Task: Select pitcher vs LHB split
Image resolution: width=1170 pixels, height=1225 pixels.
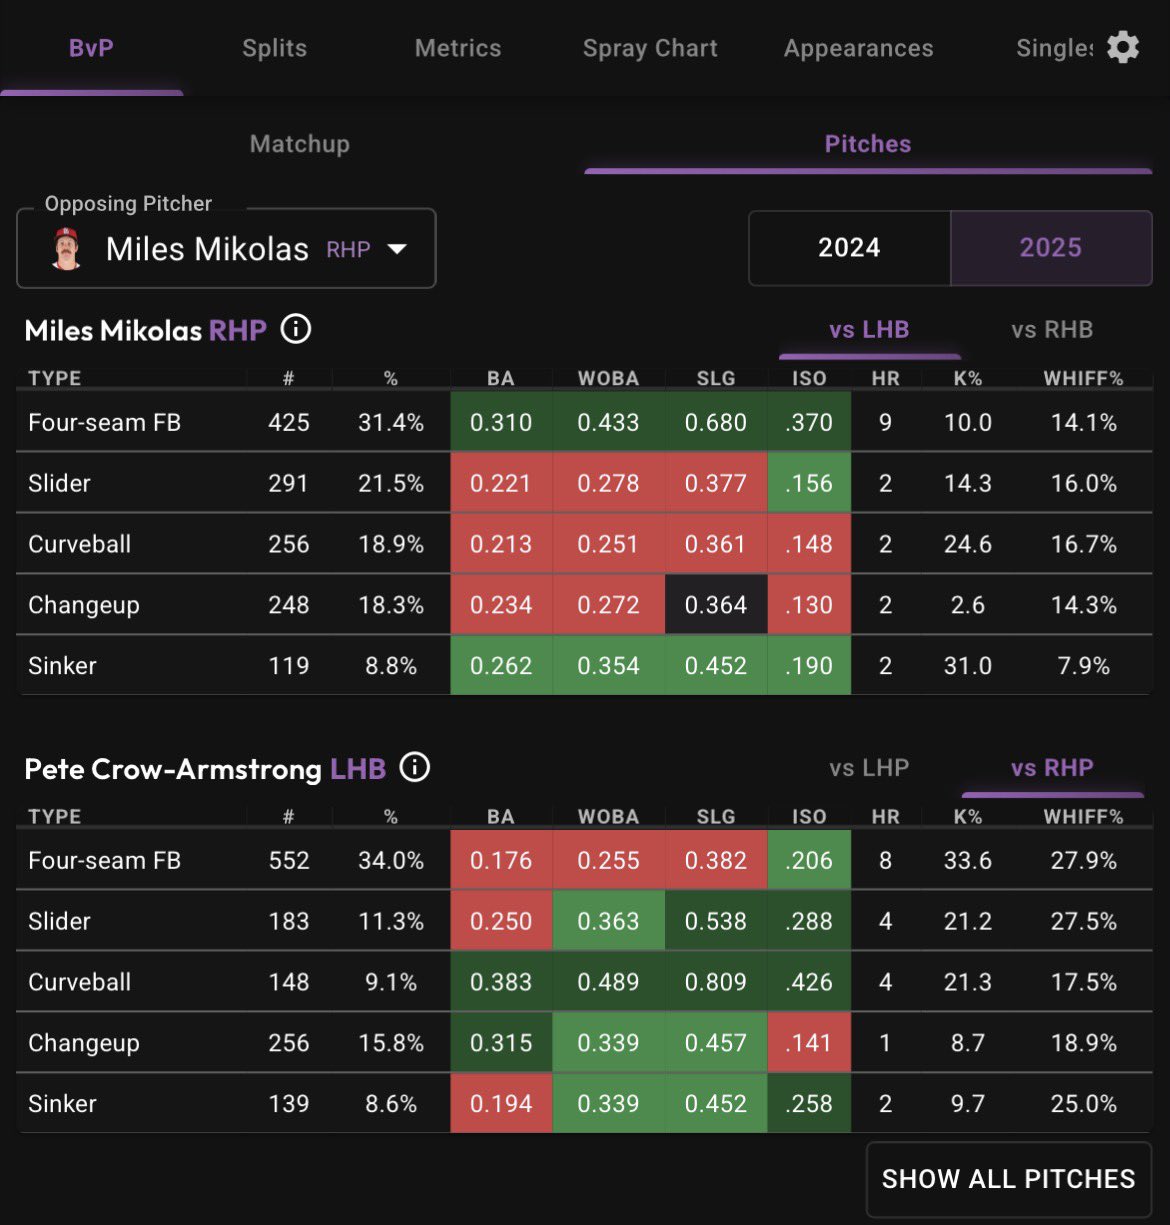Action: 868,329
